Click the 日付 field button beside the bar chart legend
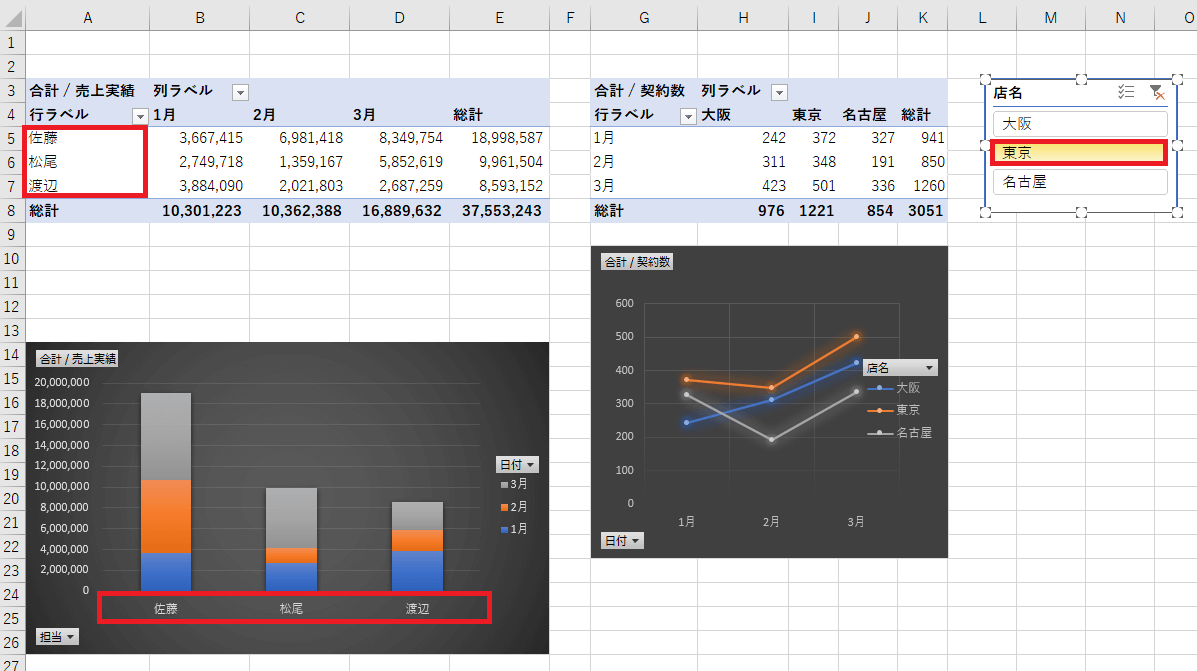1197x671 pixels. 517,464
